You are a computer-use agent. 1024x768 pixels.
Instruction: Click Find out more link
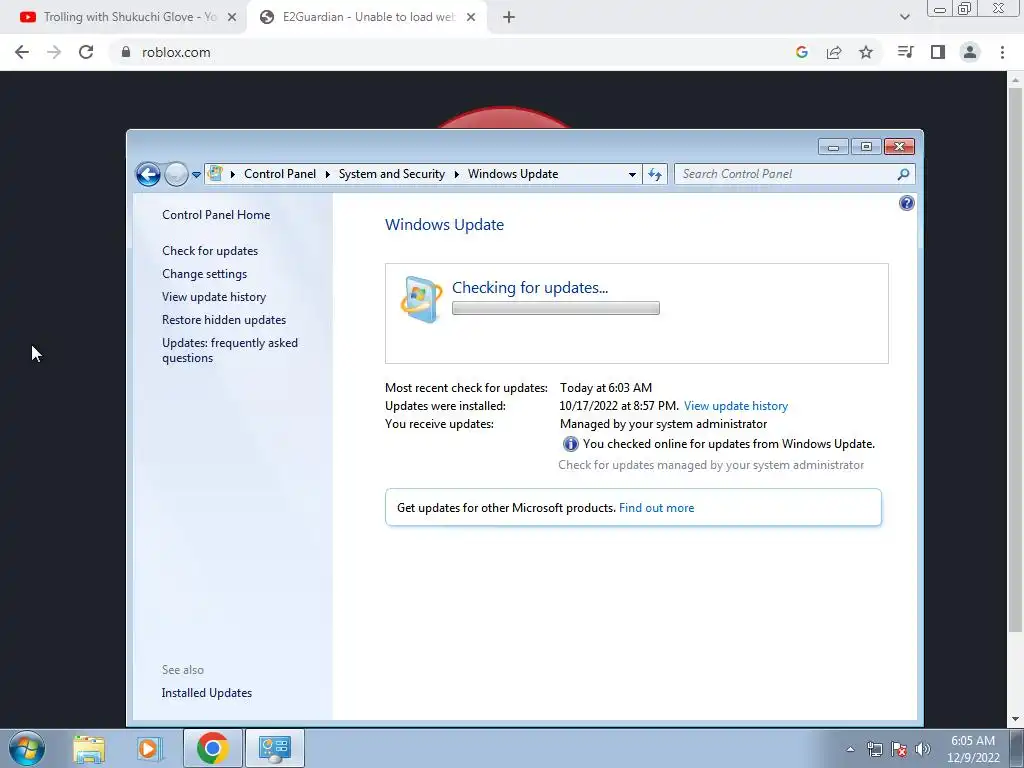(656, 507)
